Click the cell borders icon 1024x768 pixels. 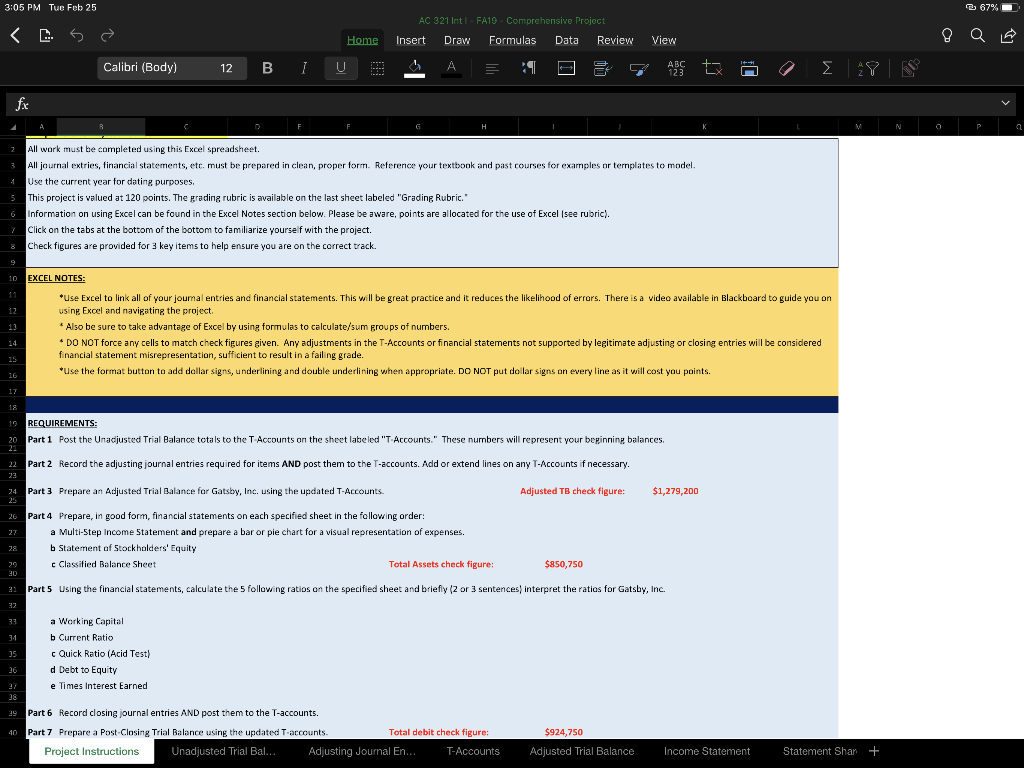(x=377, y=69)
